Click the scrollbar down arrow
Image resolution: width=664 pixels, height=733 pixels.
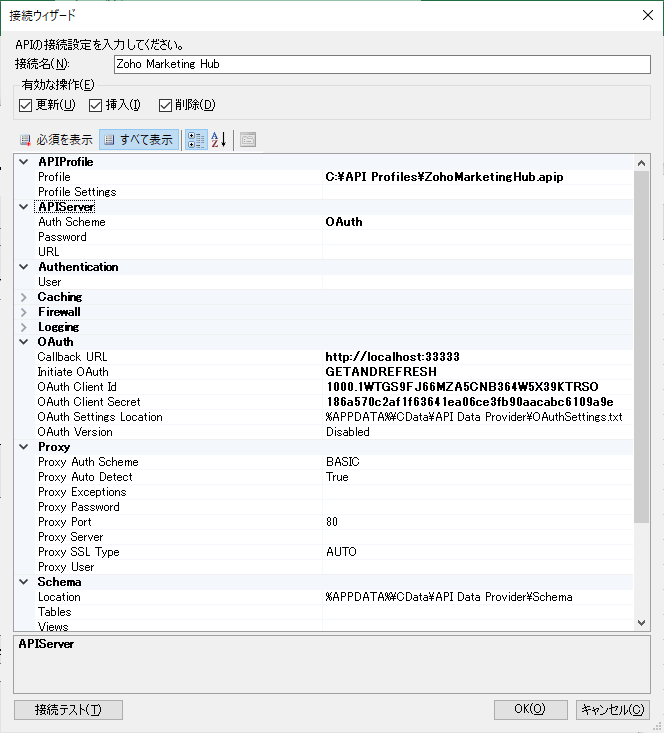click(x=642, y=623)
